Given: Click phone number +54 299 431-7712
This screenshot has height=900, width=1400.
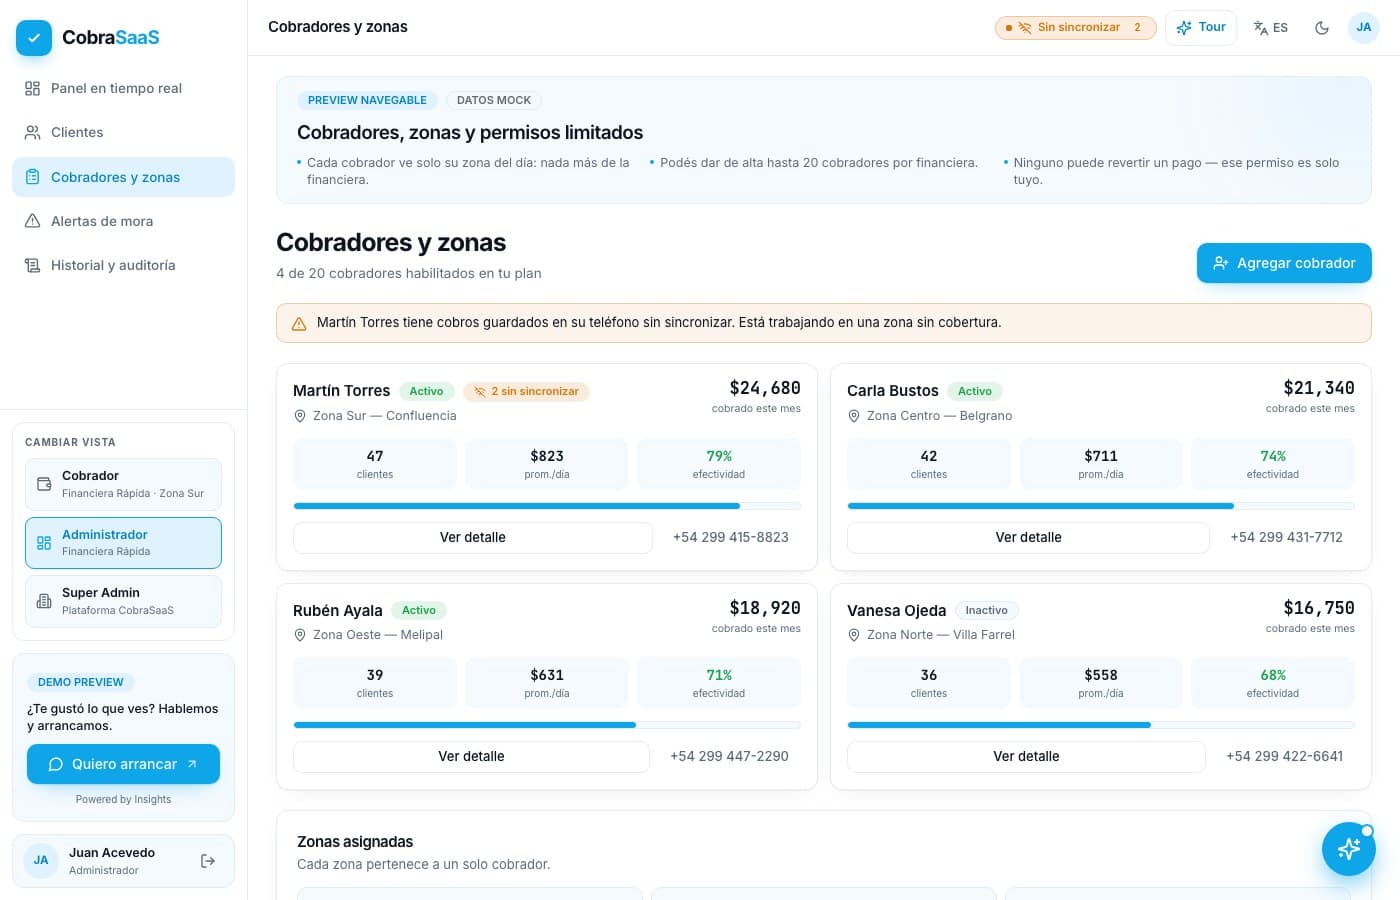Looking at the screenshot, I should [1286, 537].
